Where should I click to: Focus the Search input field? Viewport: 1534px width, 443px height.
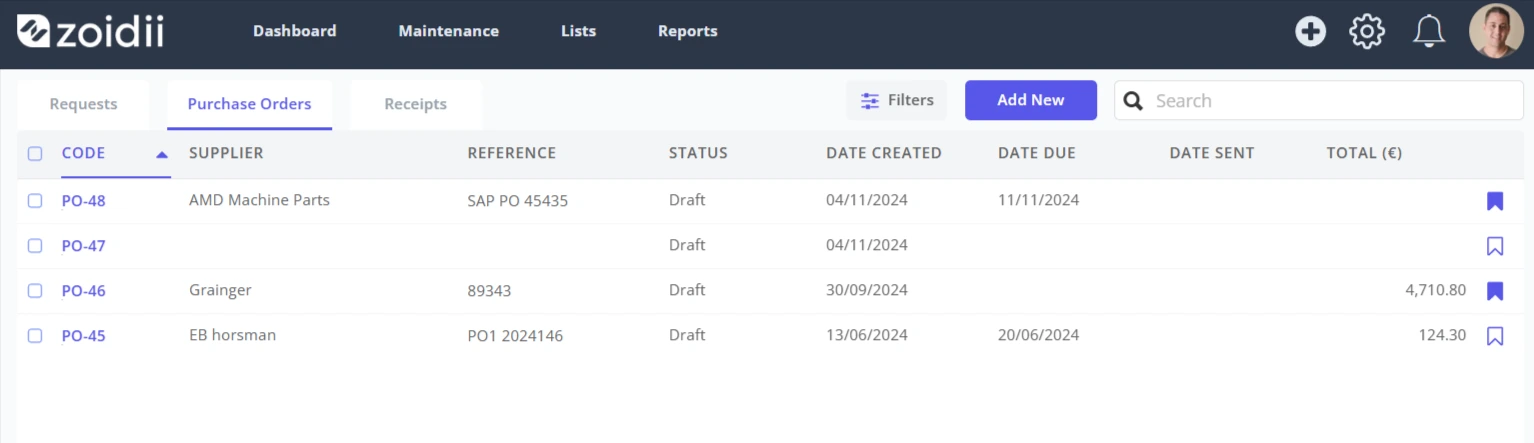tap(1319, 100)
